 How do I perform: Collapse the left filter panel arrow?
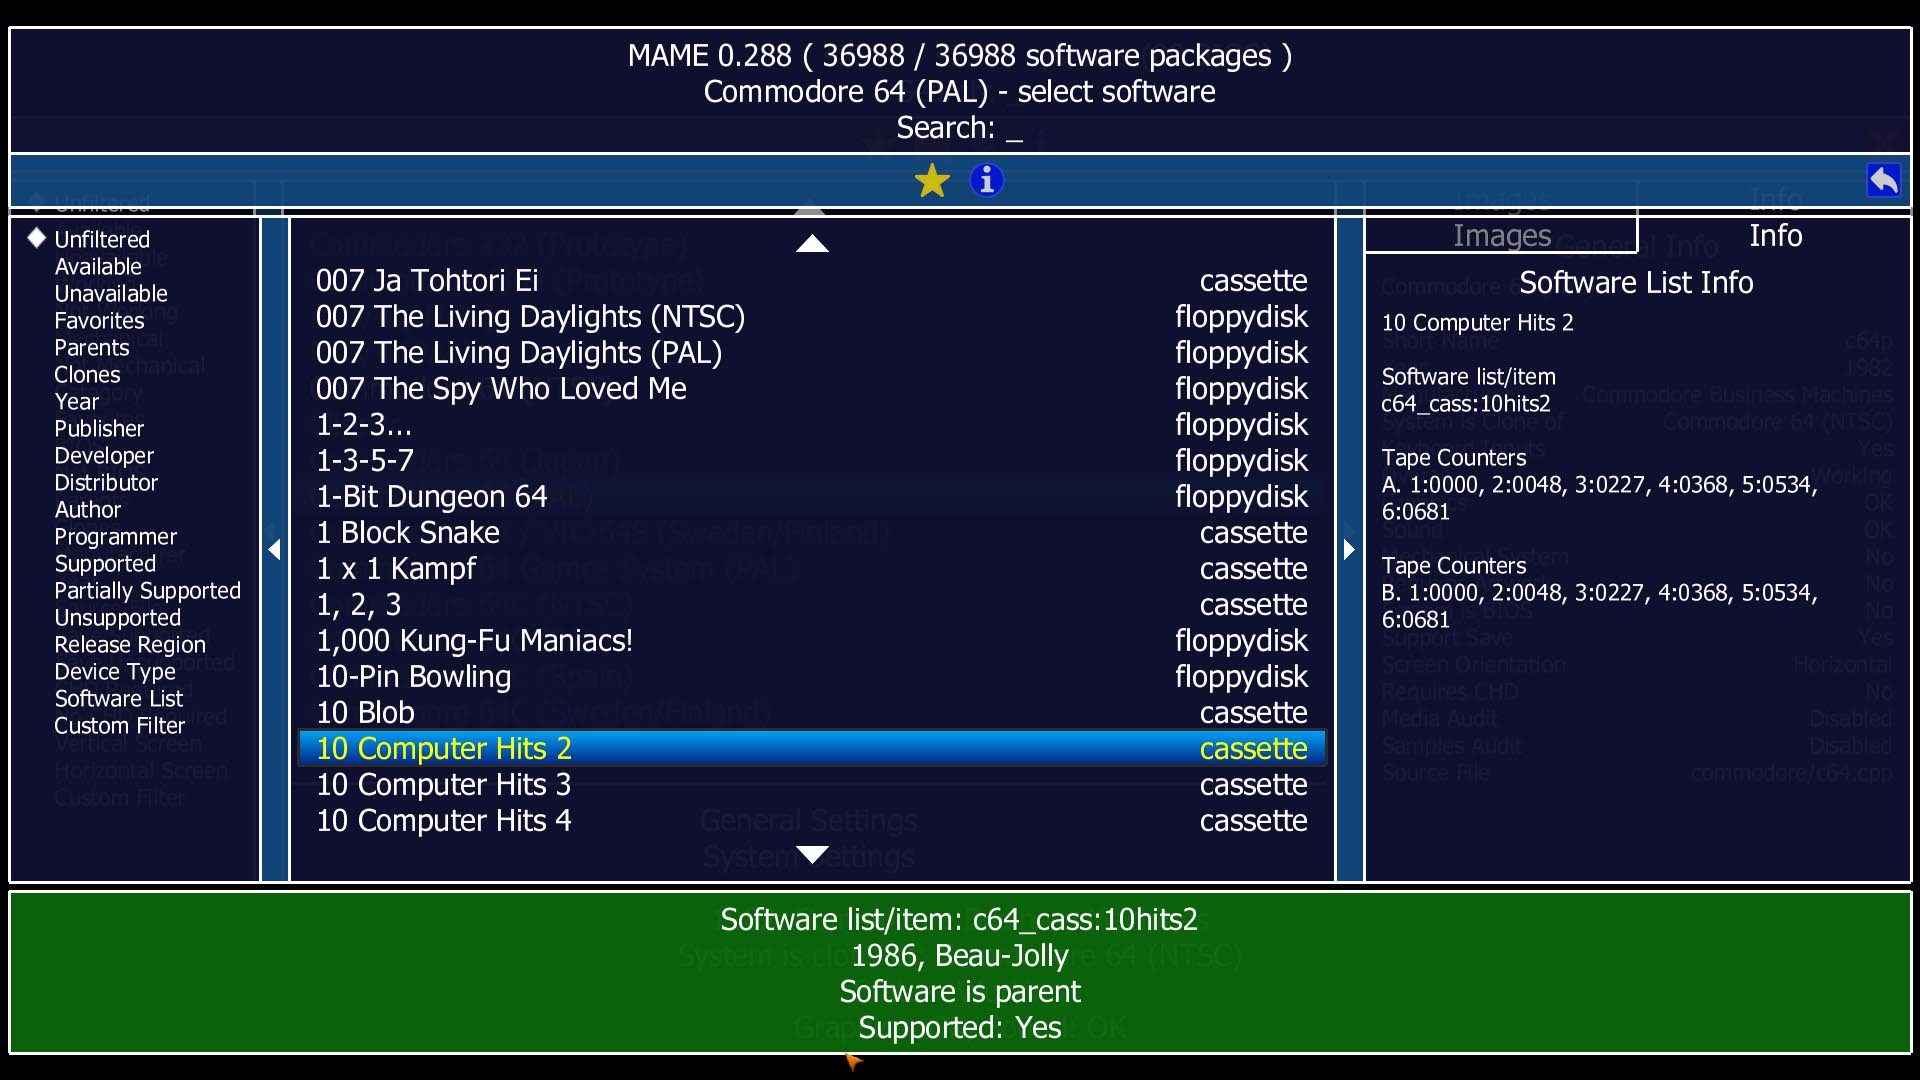(275, 549)
